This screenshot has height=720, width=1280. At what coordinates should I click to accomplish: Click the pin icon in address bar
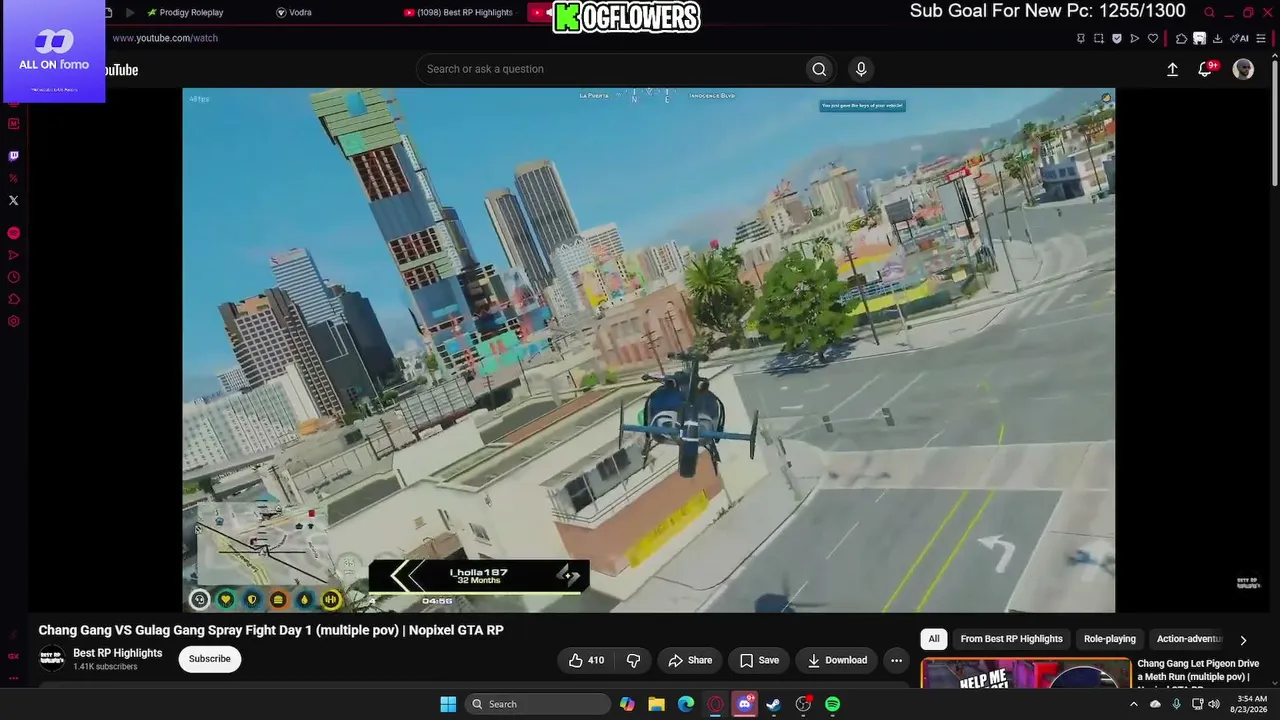[1081, 38]
